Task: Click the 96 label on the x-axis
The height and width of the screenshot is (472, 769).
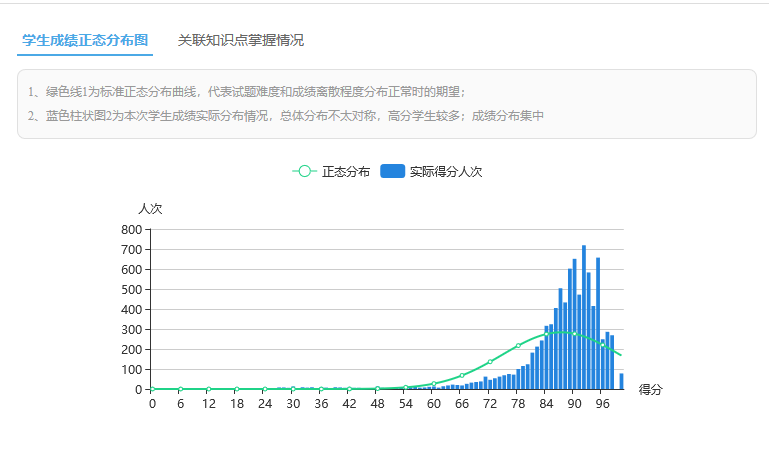Action: pos(602,404)
